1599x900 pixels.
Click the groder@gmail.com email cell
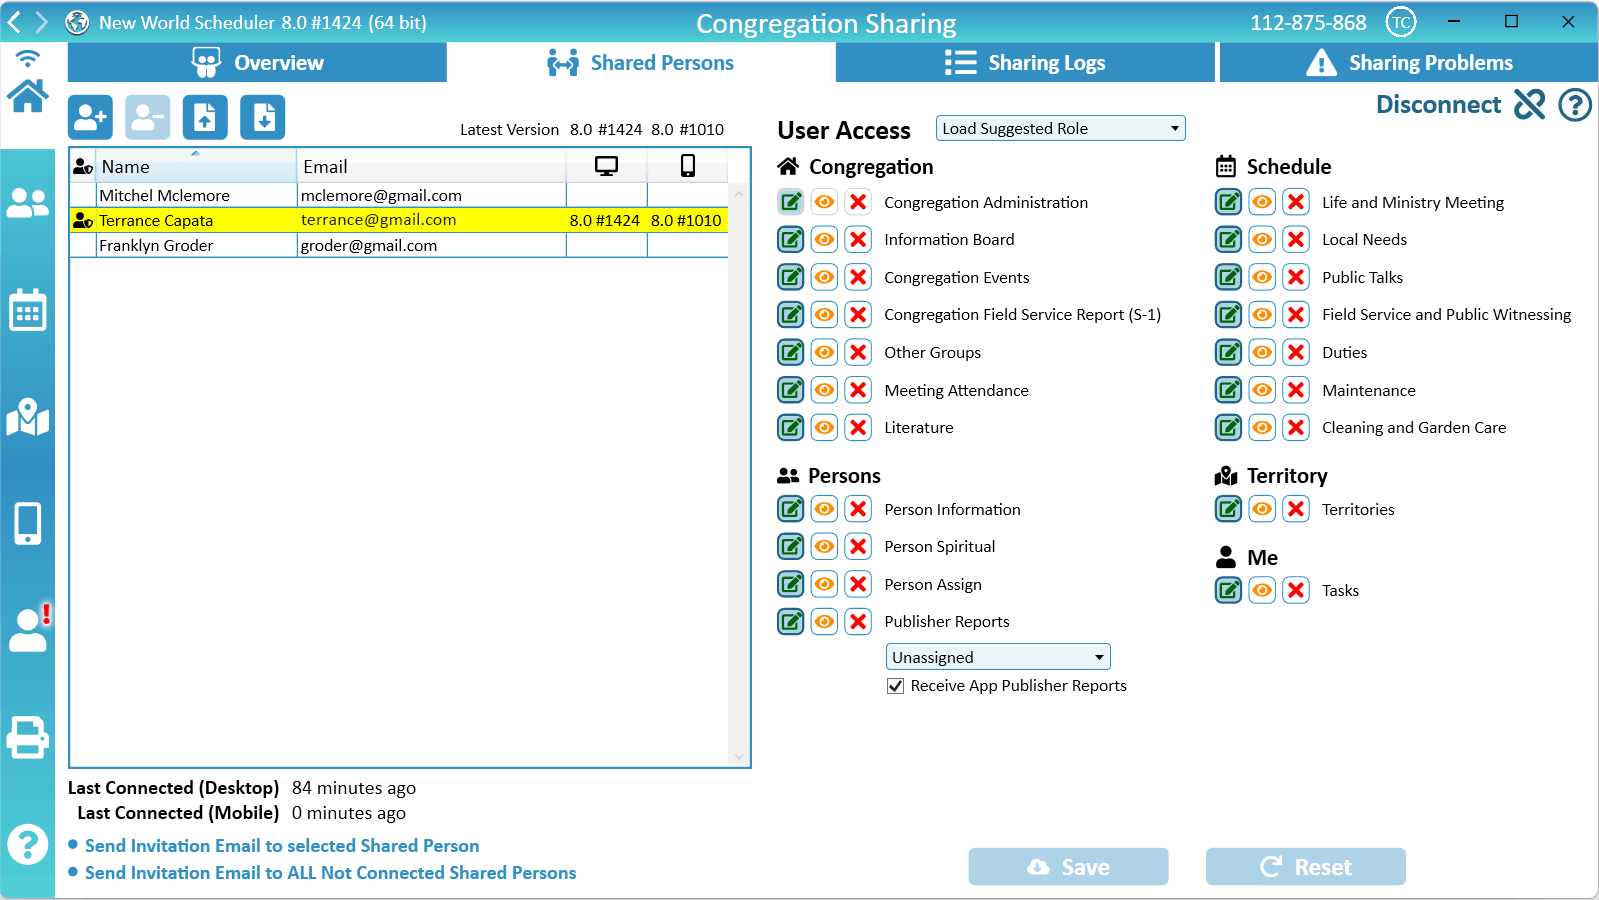coord(431,246)
